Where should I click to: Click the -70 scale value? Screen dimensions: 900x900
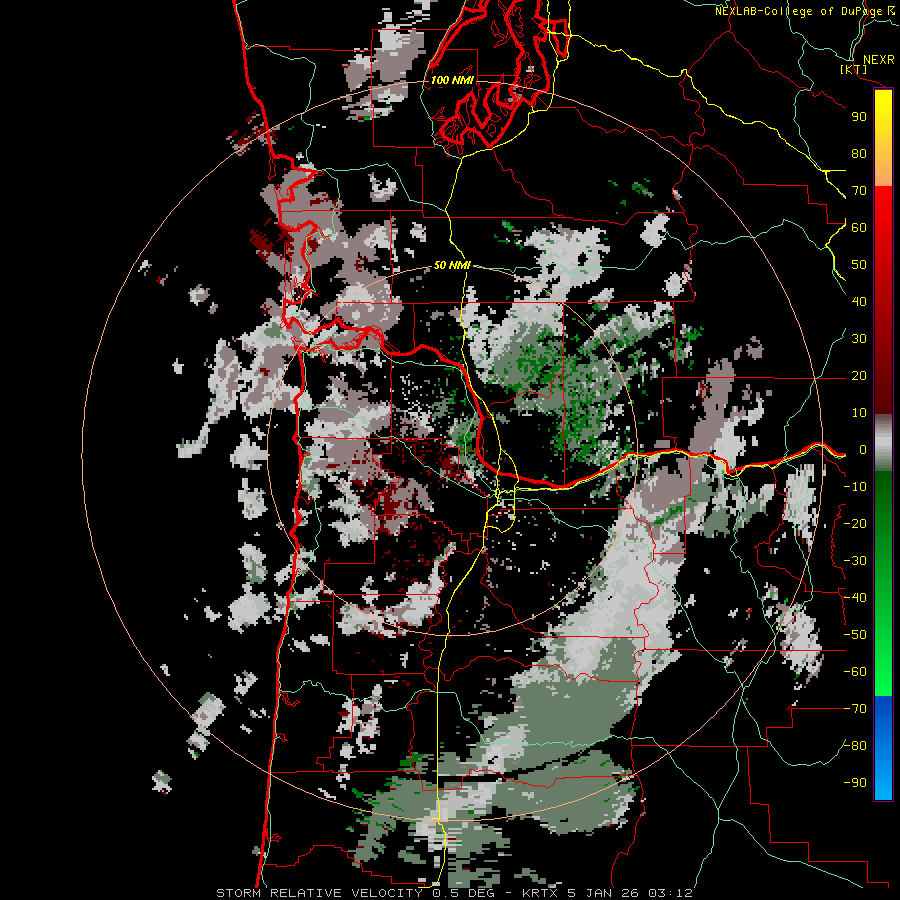click(x=855, y=709)
